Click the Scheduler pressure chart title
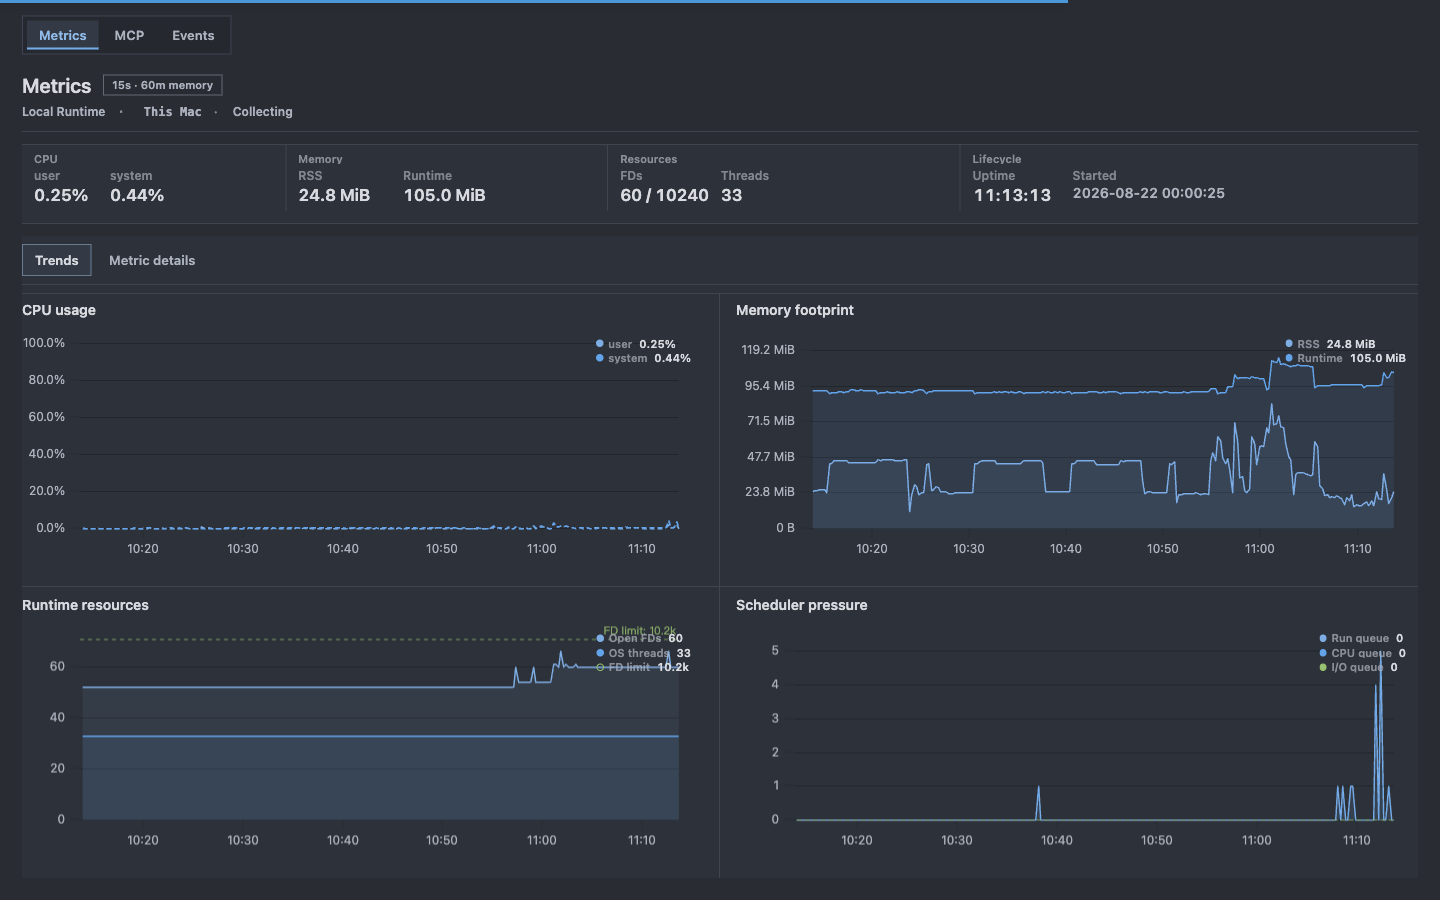 [x=802, y=605]
